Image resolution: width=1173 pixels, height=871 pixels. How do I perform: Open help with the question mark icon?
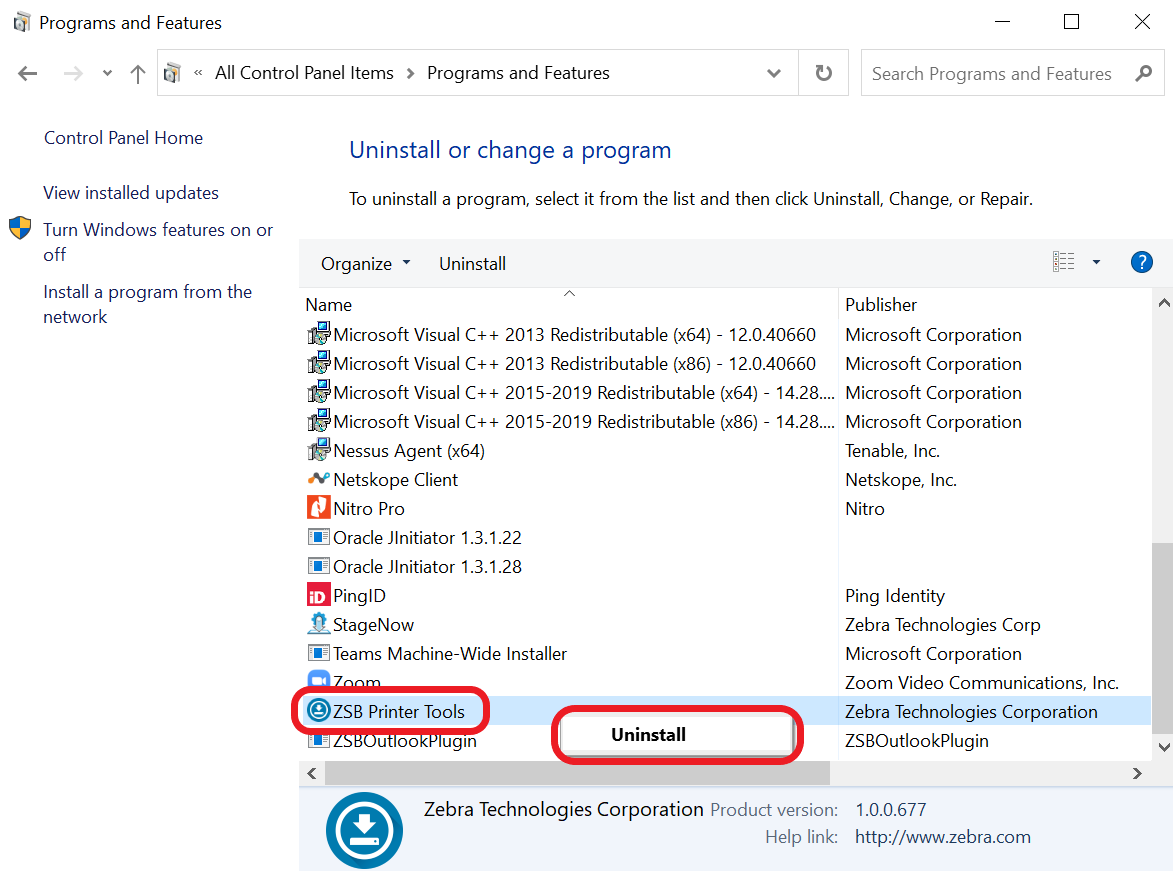pyautogui.click(x=1141, y=263)
